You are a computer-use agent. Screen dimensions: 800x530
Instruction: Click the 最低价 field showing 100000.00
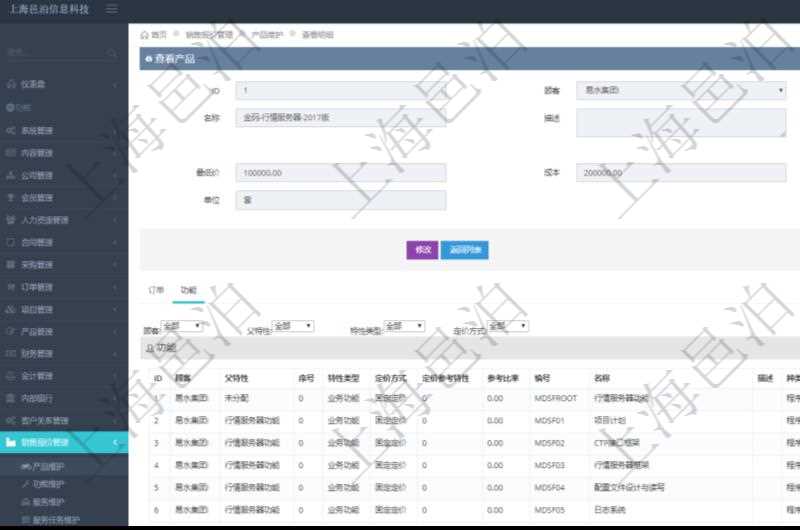pyautogui.click(x=341, y=173)
